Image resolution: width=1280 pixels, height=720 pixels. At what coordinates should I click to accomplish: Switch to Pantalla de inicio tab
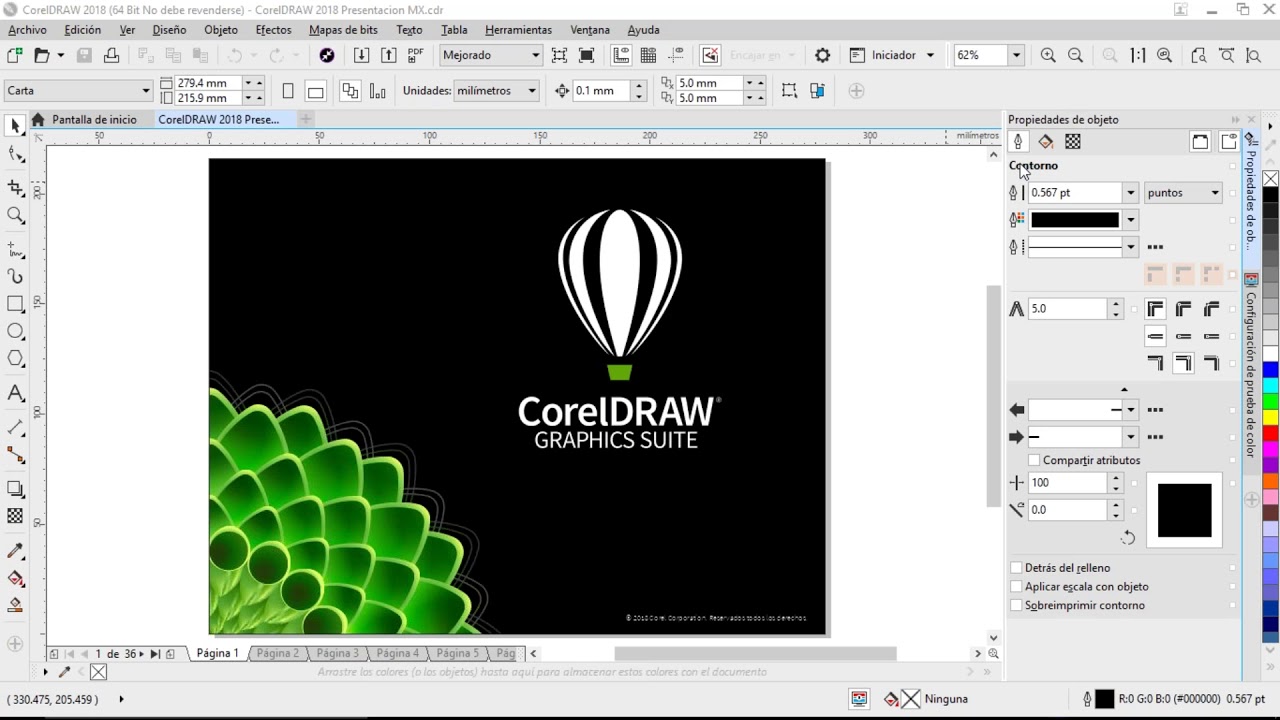[x=94, y=120]
